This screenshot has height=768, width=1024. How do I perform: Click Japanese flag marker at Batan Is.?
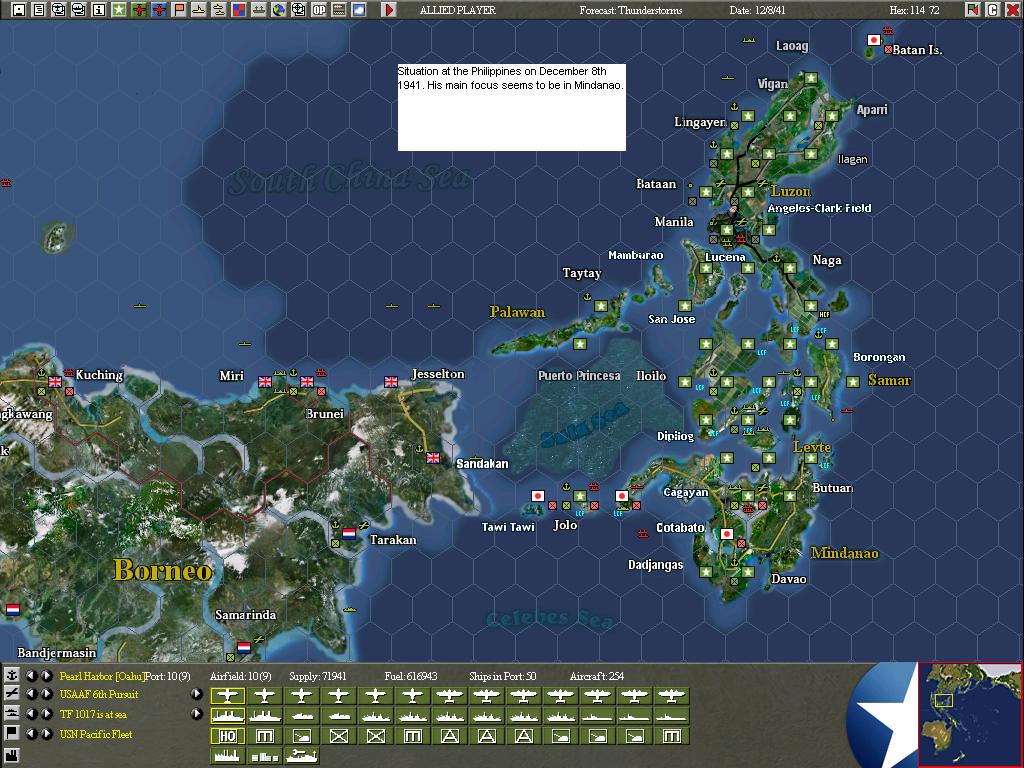[874, 40]
